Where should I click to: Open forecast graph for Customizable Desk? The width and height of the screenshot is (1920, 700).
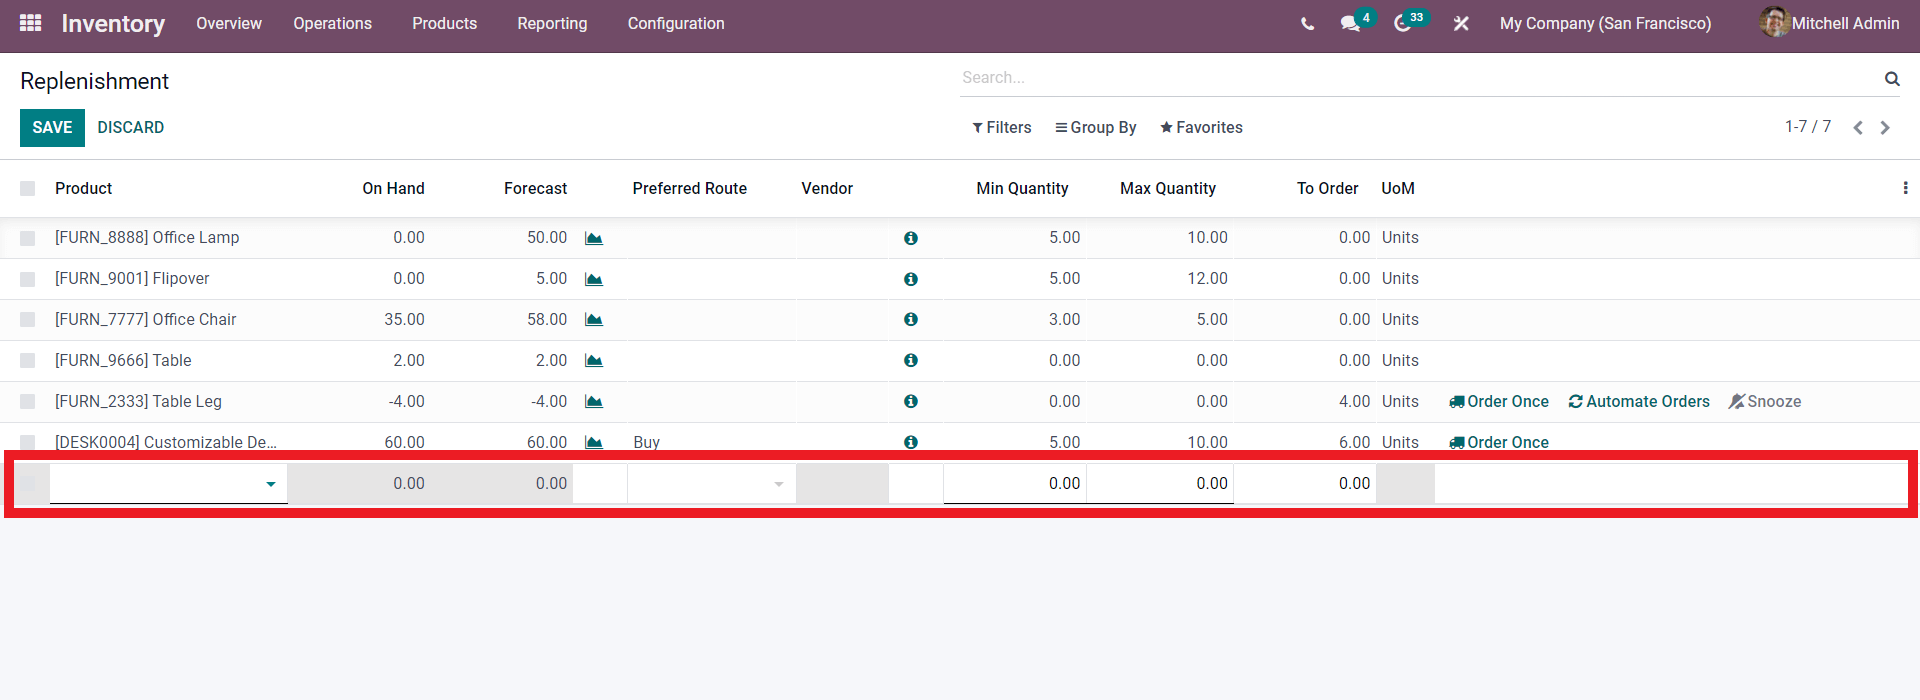(x=594, y=442)
